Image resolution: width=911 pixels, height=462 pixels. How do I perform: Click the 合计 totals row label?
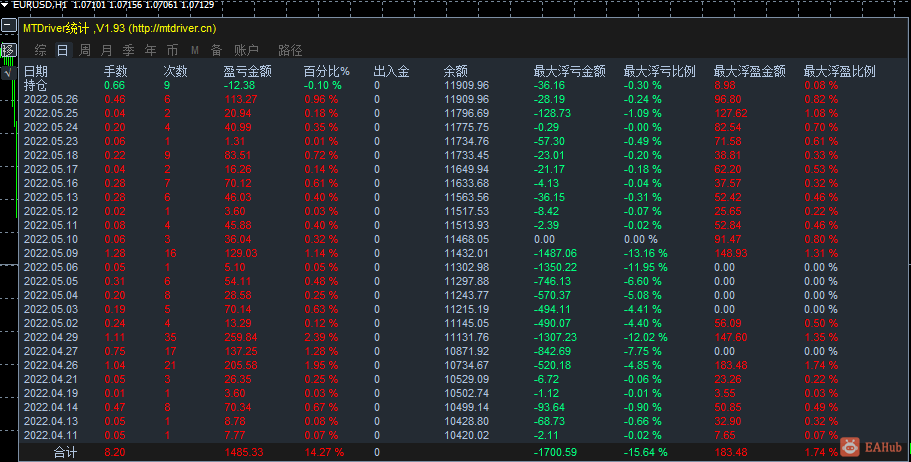65,452
